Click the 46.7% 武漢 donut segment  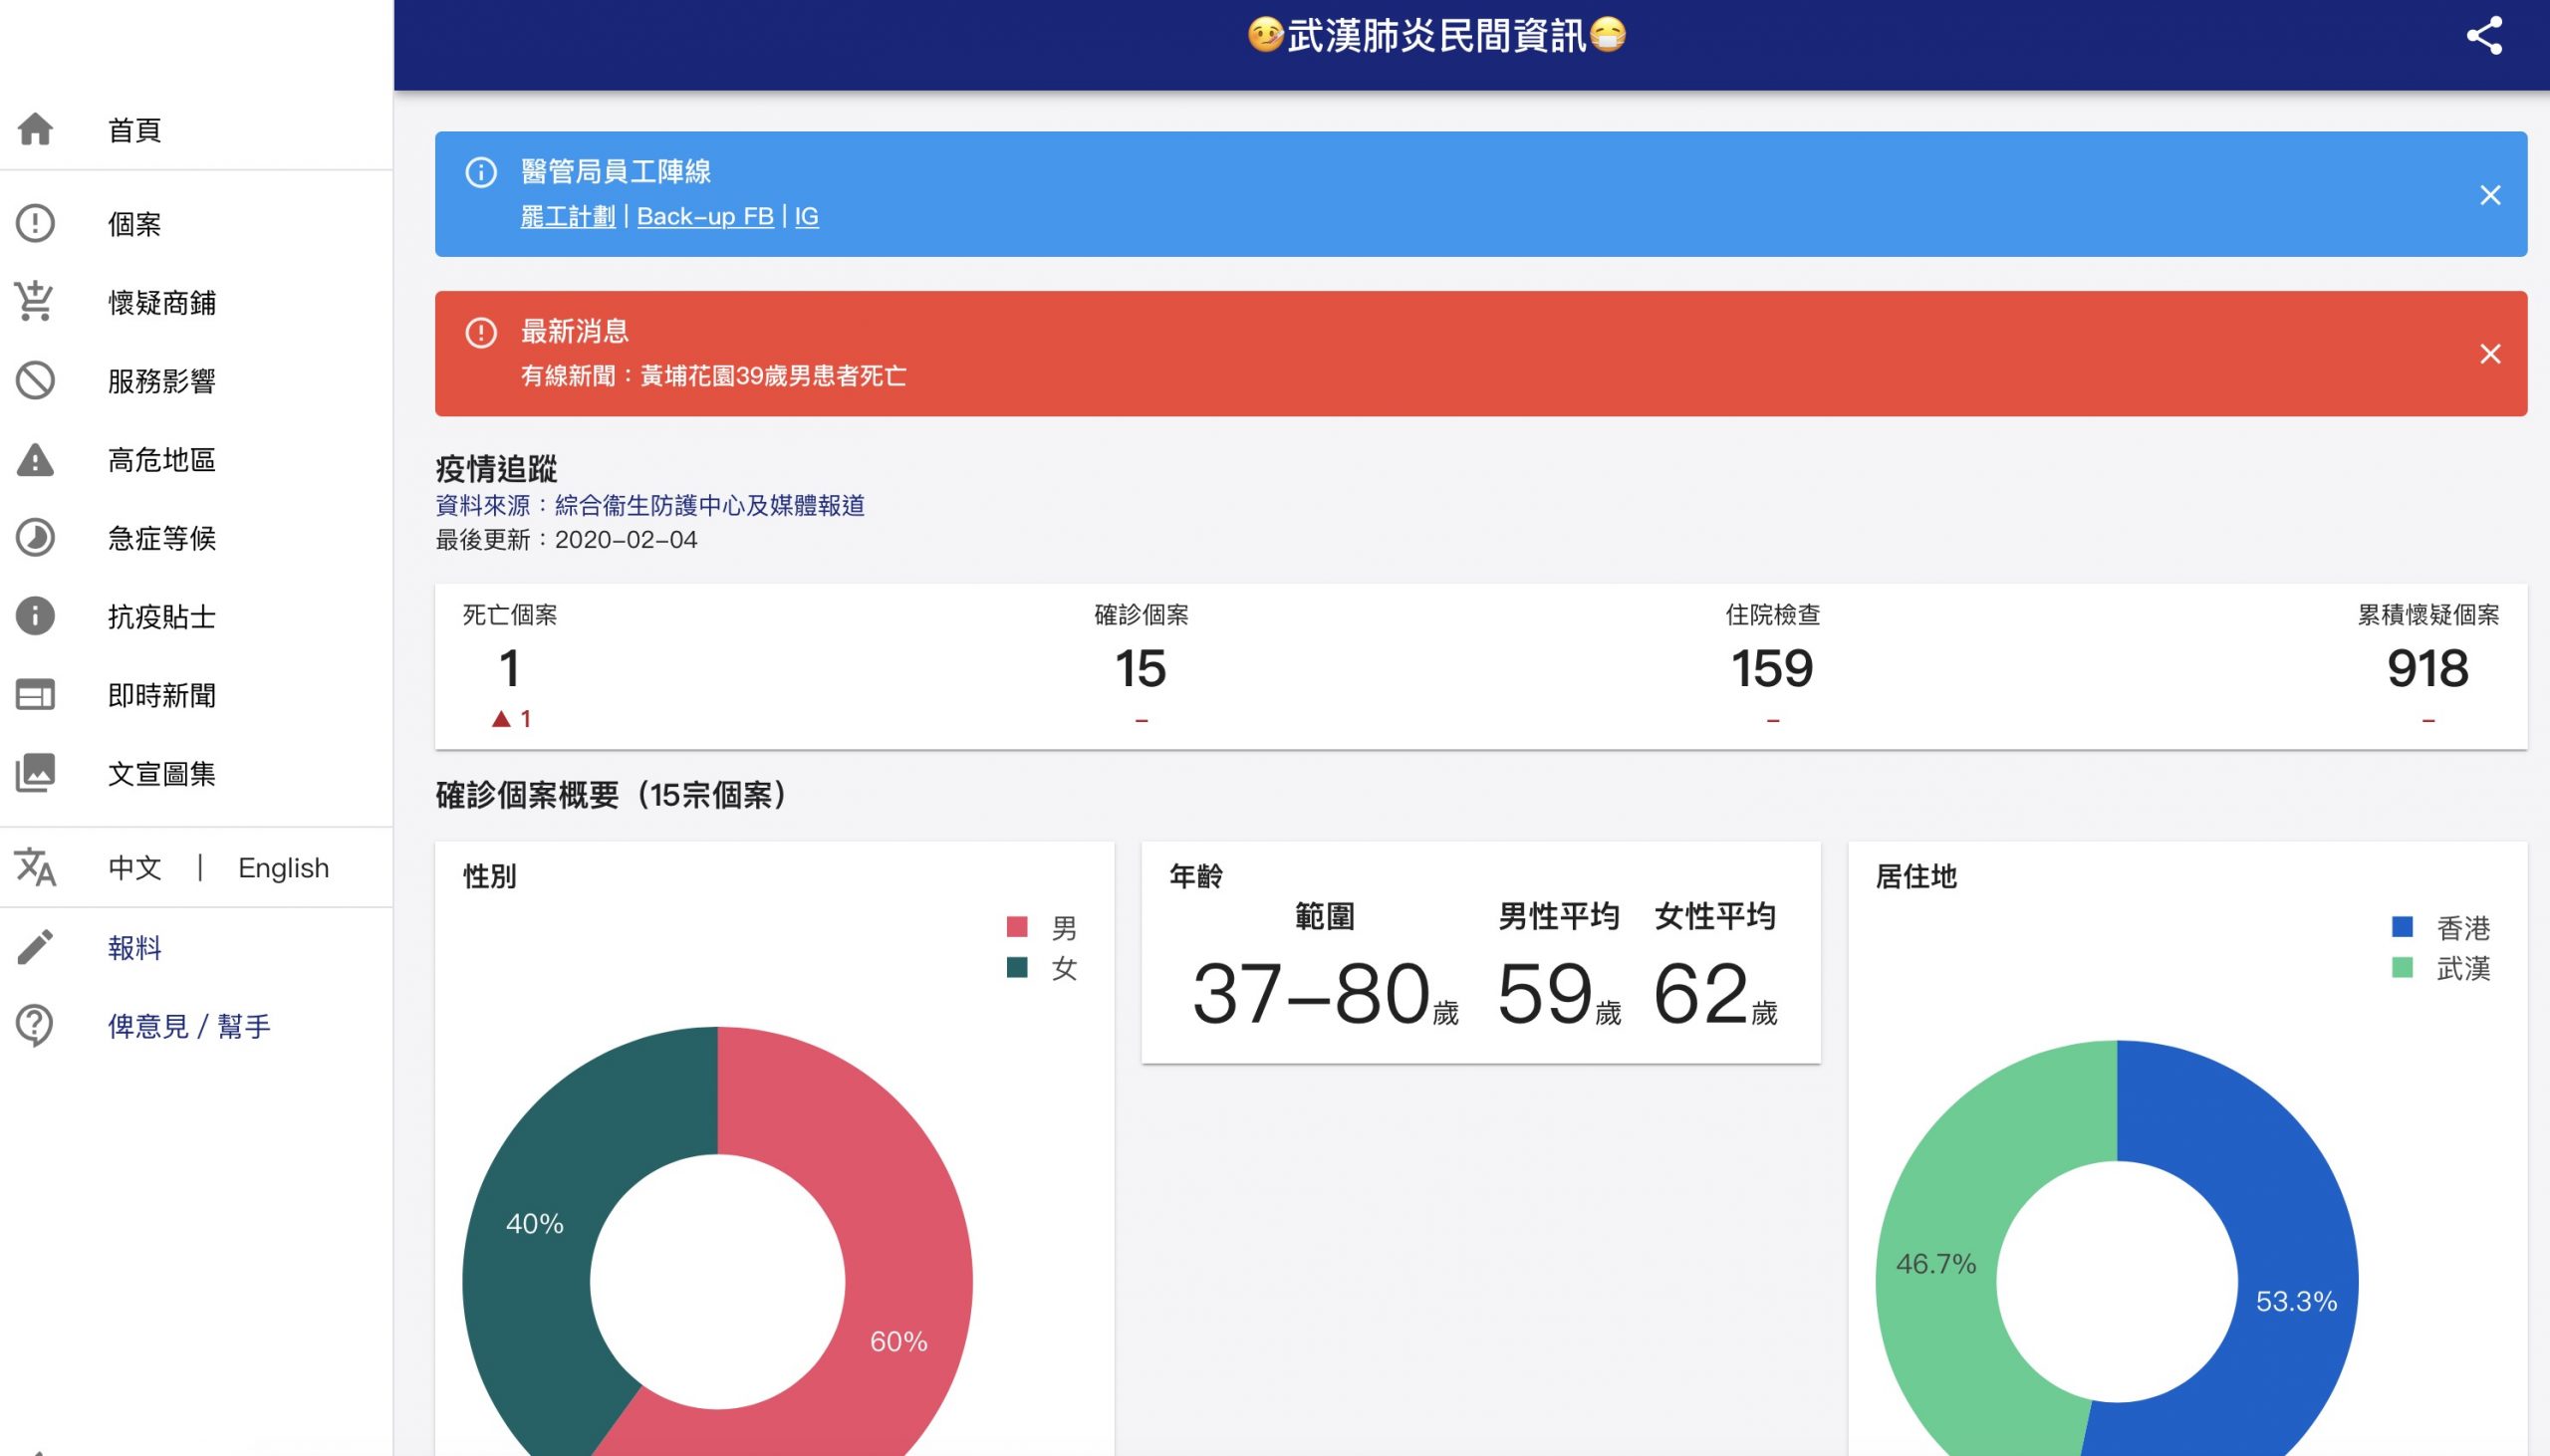click(x=1936, y=1264)
